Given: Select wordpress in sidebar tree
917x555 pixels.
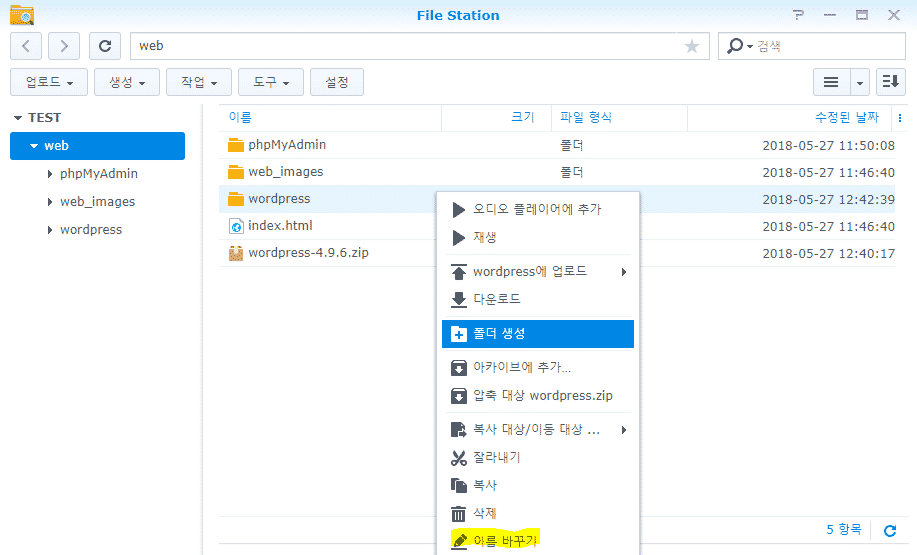Looking at the screenshot, I should (x=91, y=230).
